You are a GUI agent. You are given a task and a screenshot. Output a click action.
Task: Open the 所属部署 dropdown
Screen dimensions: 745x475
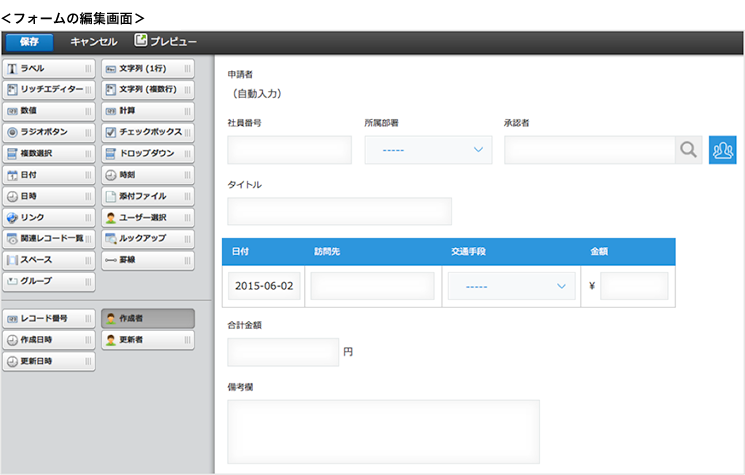tap(428, 150)
